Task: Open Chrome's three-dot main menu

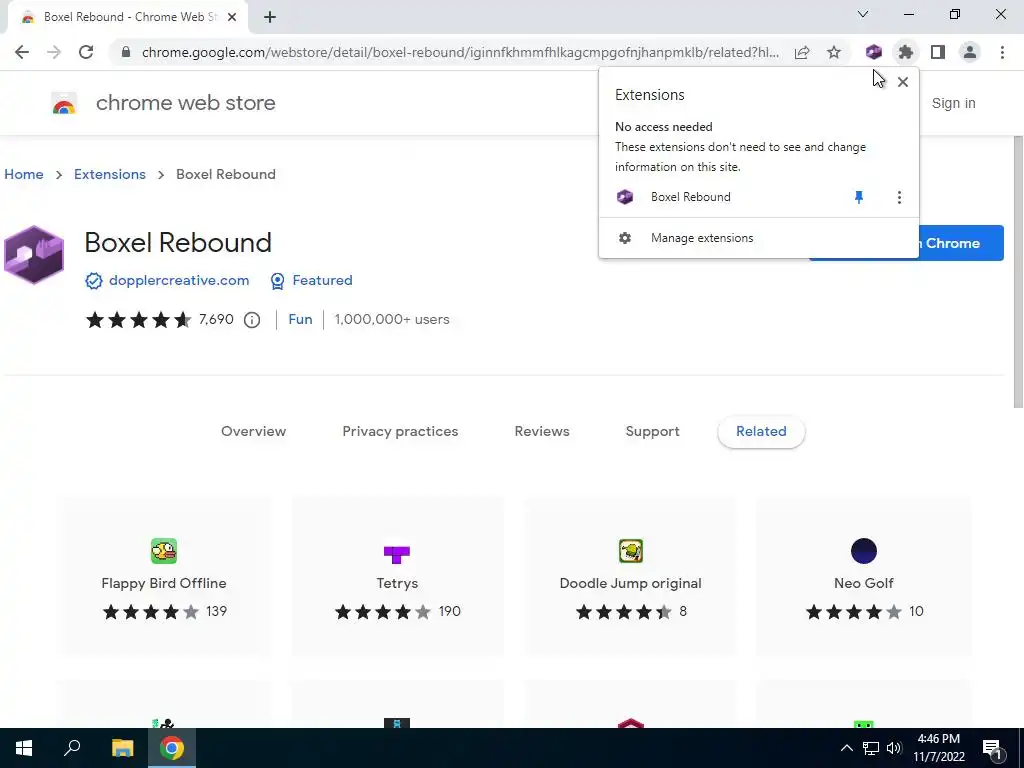Action: [x=1002, y=52]
